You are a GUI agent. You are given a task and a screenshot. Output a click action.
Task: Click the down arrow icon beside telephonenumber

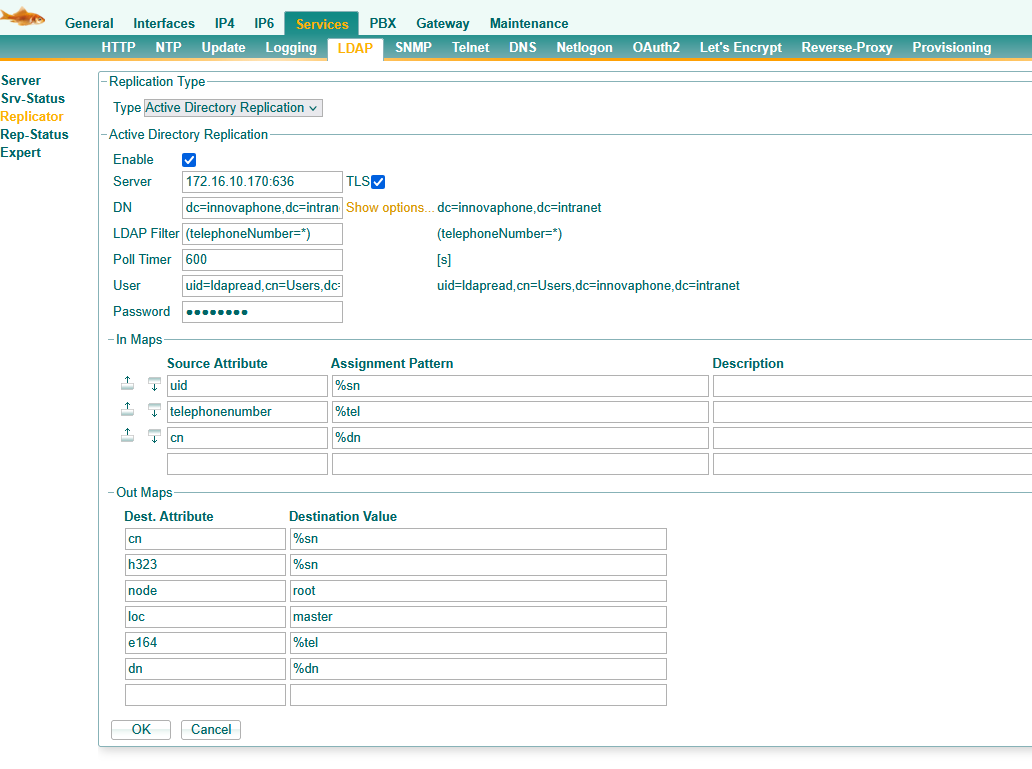(154, 410)
